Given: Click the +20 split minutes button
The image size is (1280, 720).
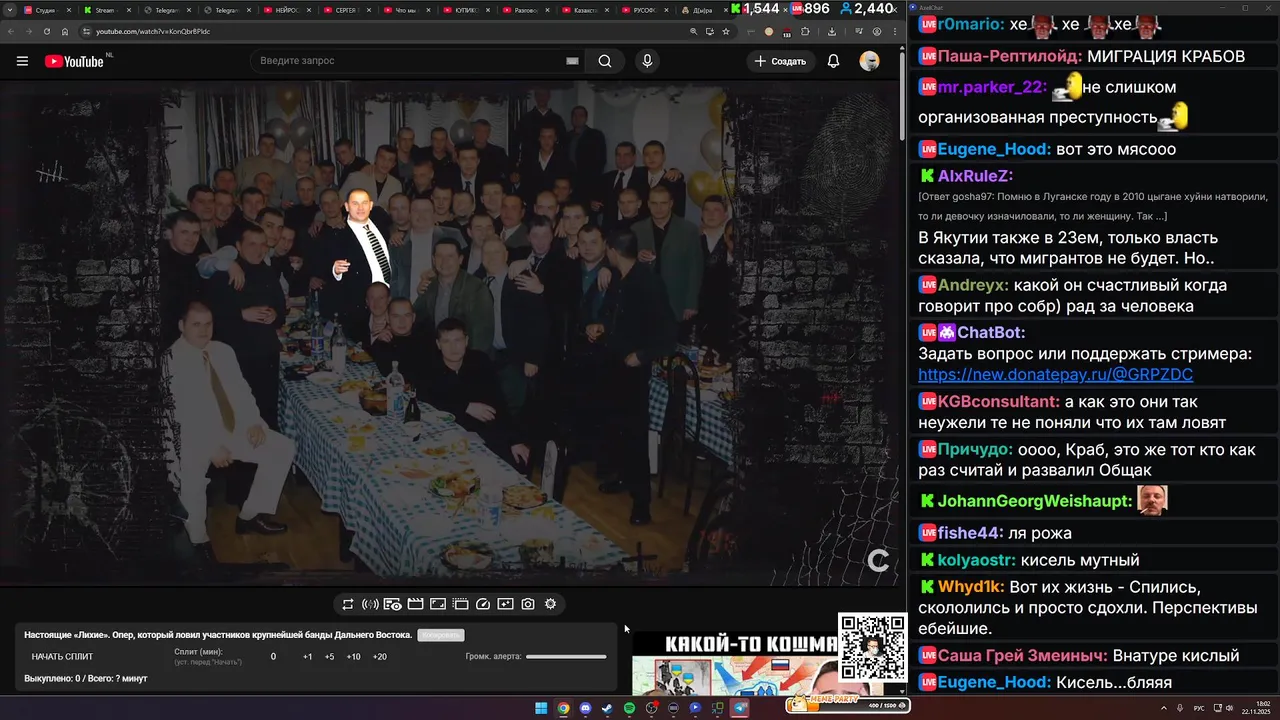Looking at the screenshot, I should (x=379, y=657).
